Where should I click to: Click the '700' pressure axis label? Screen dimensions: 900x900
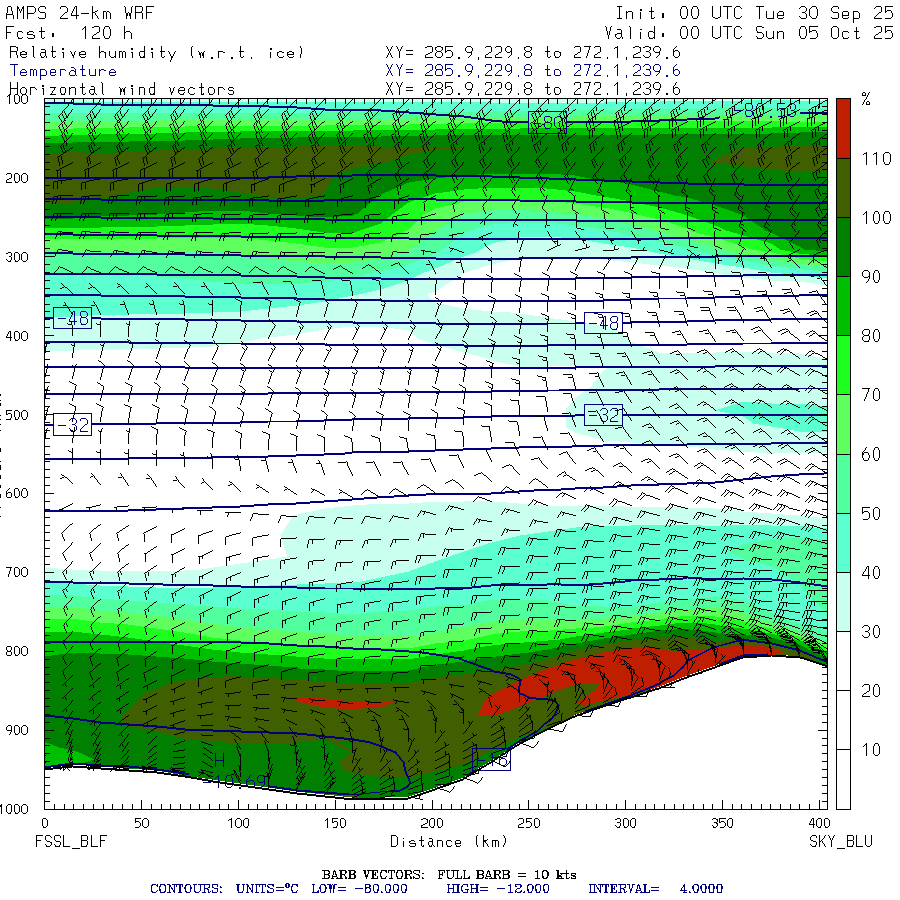pyautogui.click(x=17, y=572)
